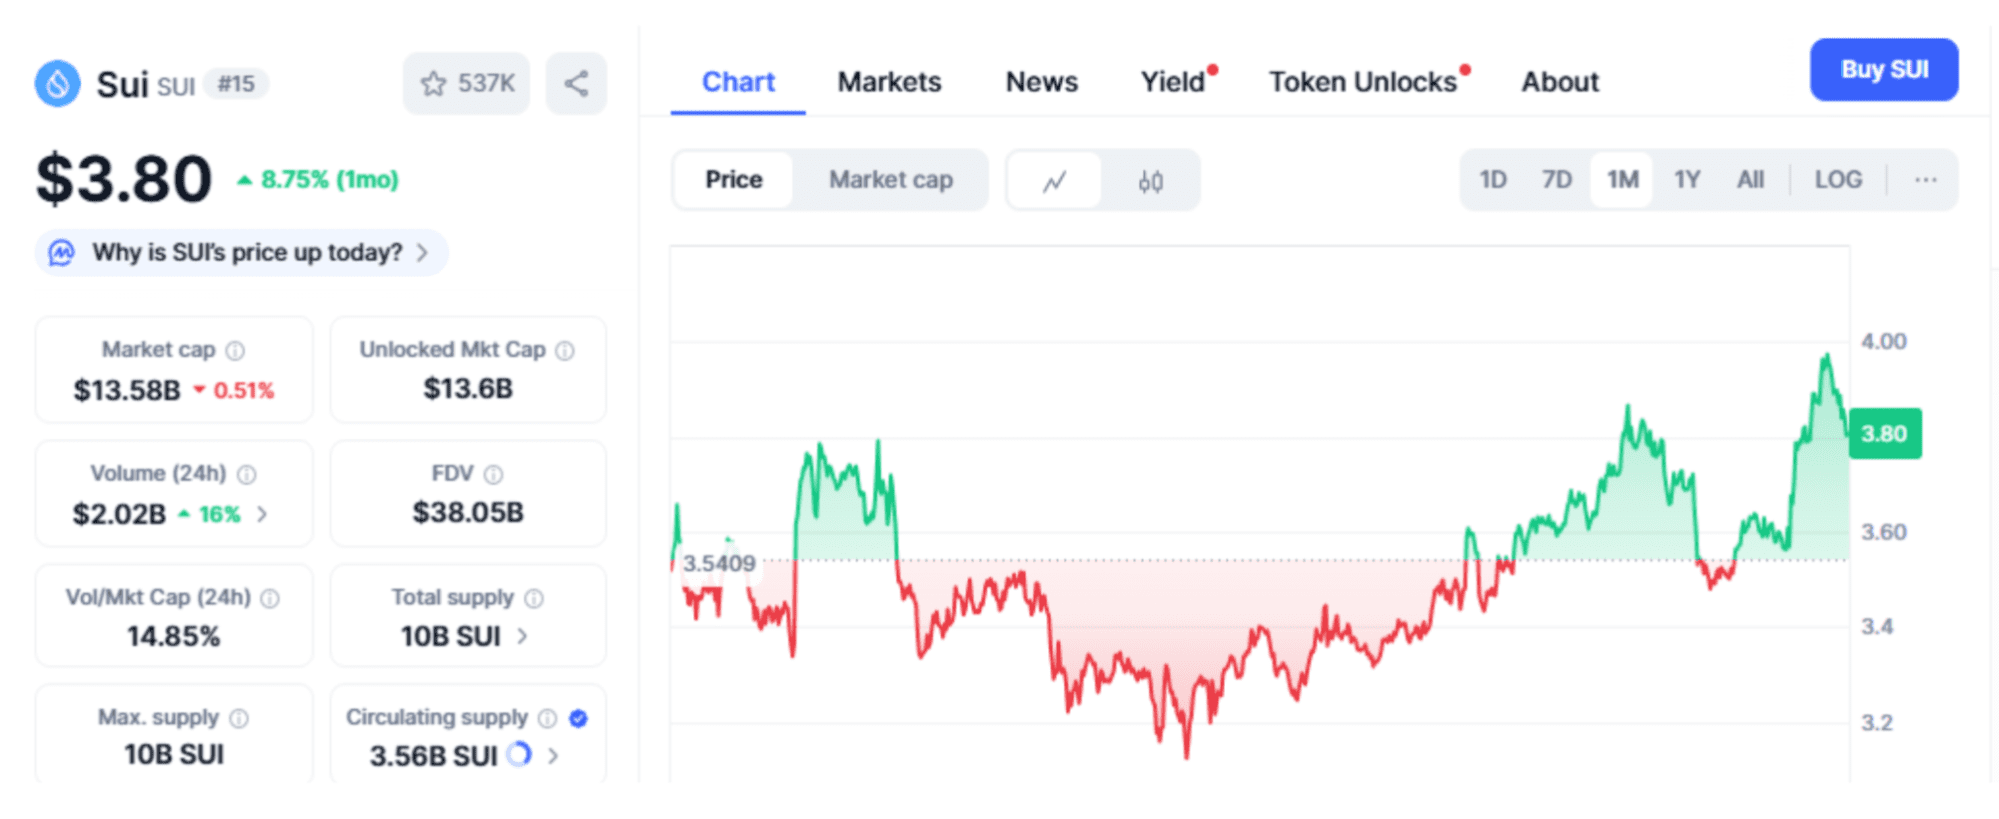This screenshot has width=1999, height=819.
Task: Expand the Volume (24h) chevron
Action: point(262,514)
